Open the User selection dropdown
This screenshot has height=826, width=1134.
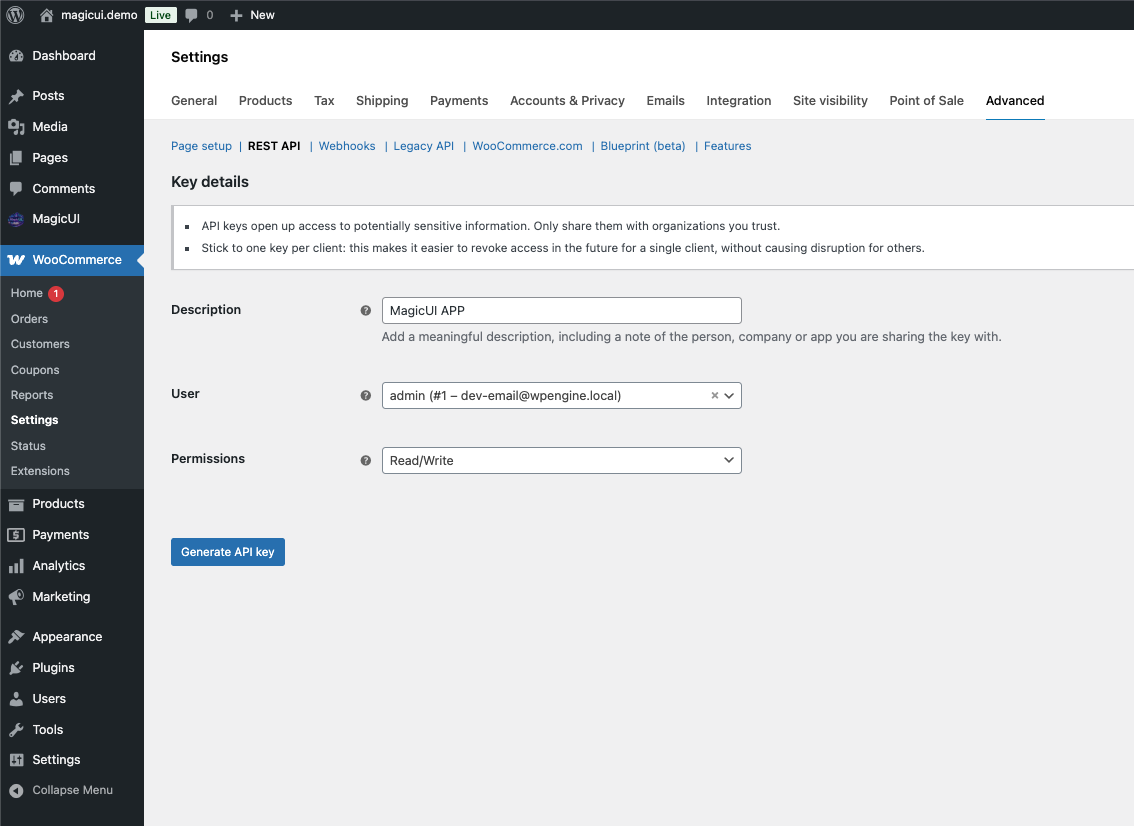pyautogui.click(x=550, y=396)
